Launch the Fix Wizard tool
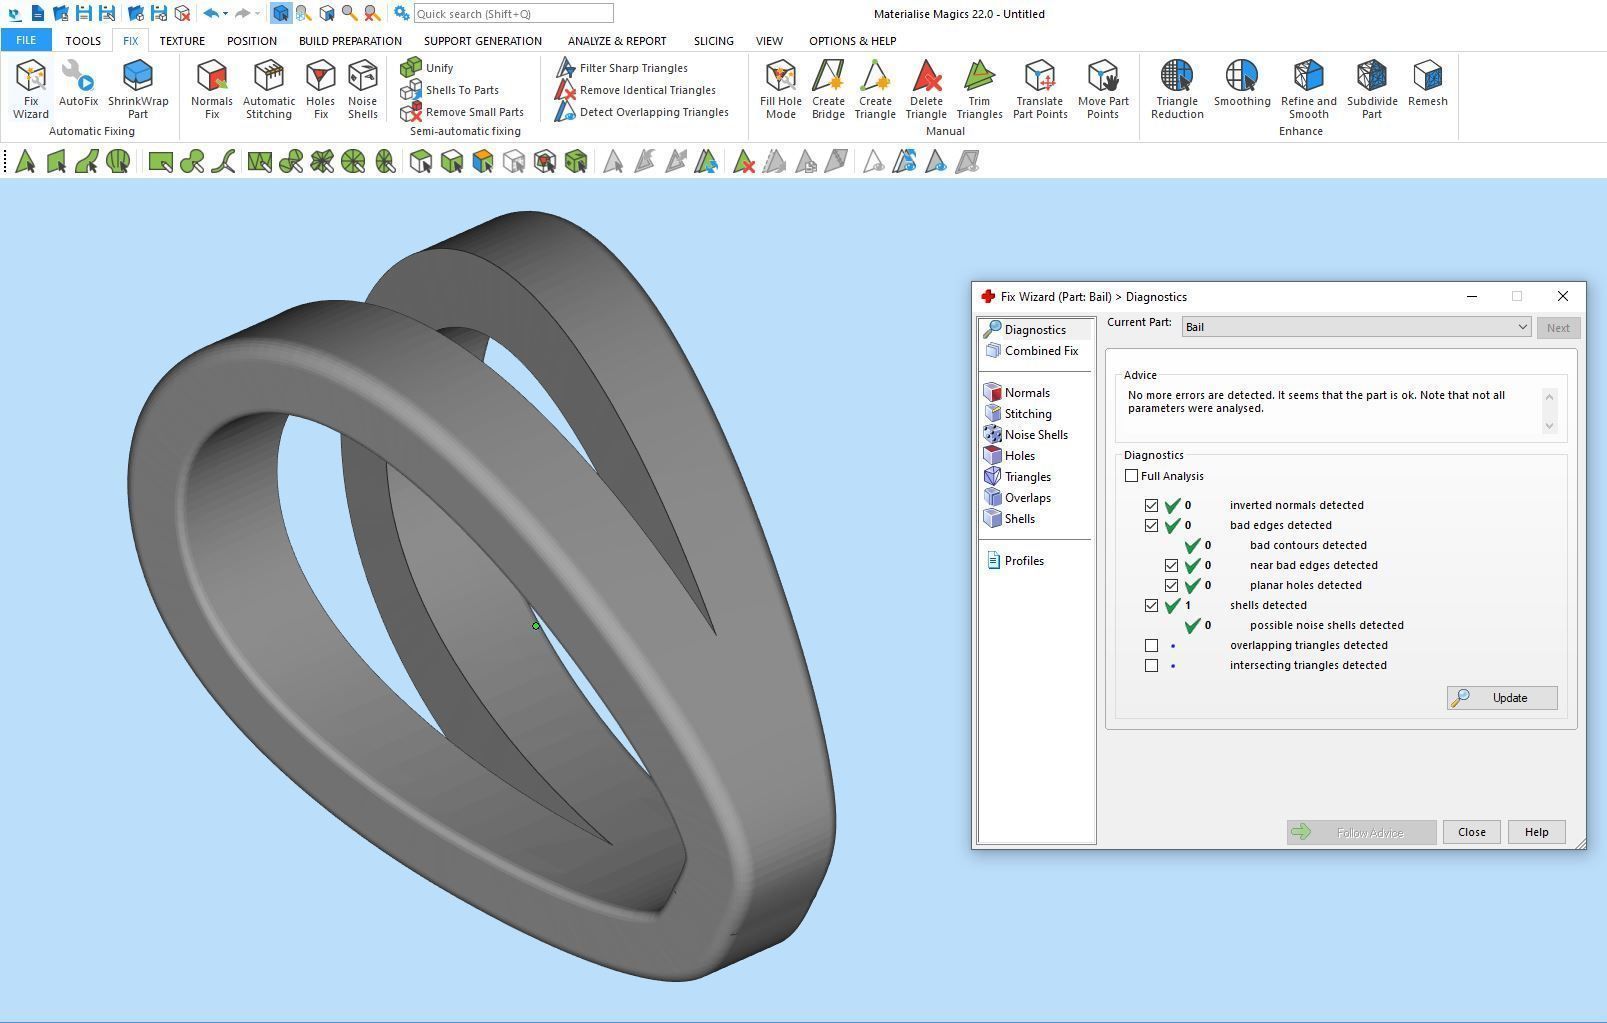 click(x=31, y=89)
